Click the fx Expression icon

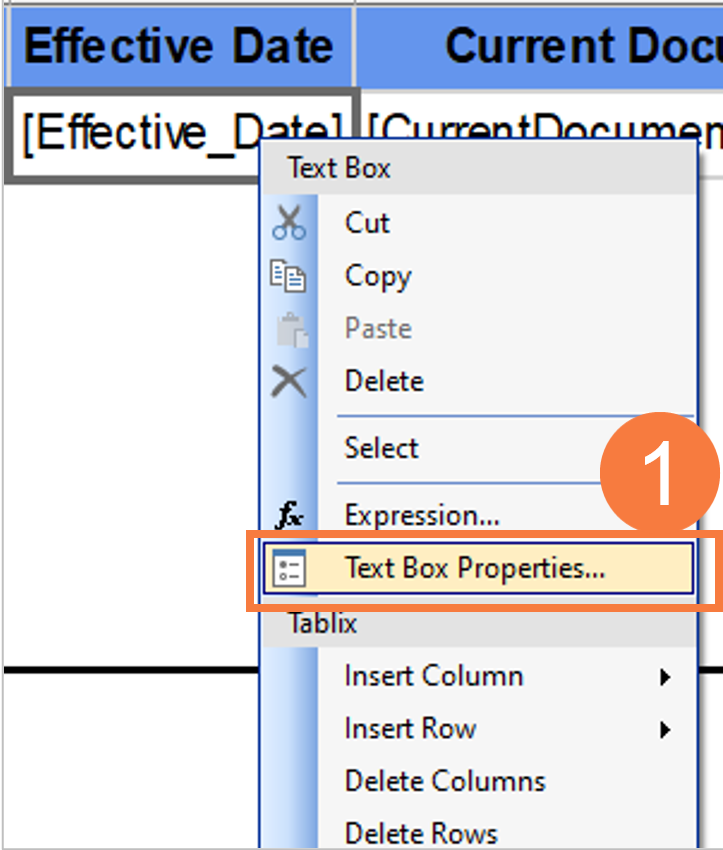tap(289, 515)
